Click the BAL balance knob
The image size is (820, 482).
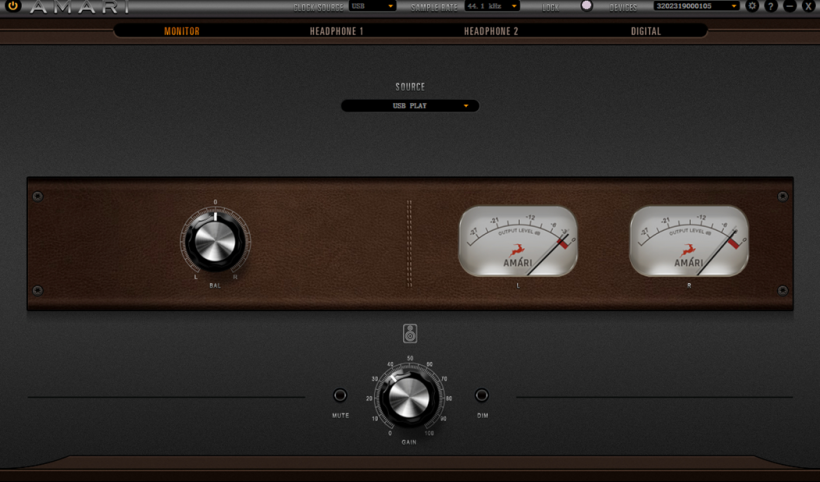coord(215,242)
